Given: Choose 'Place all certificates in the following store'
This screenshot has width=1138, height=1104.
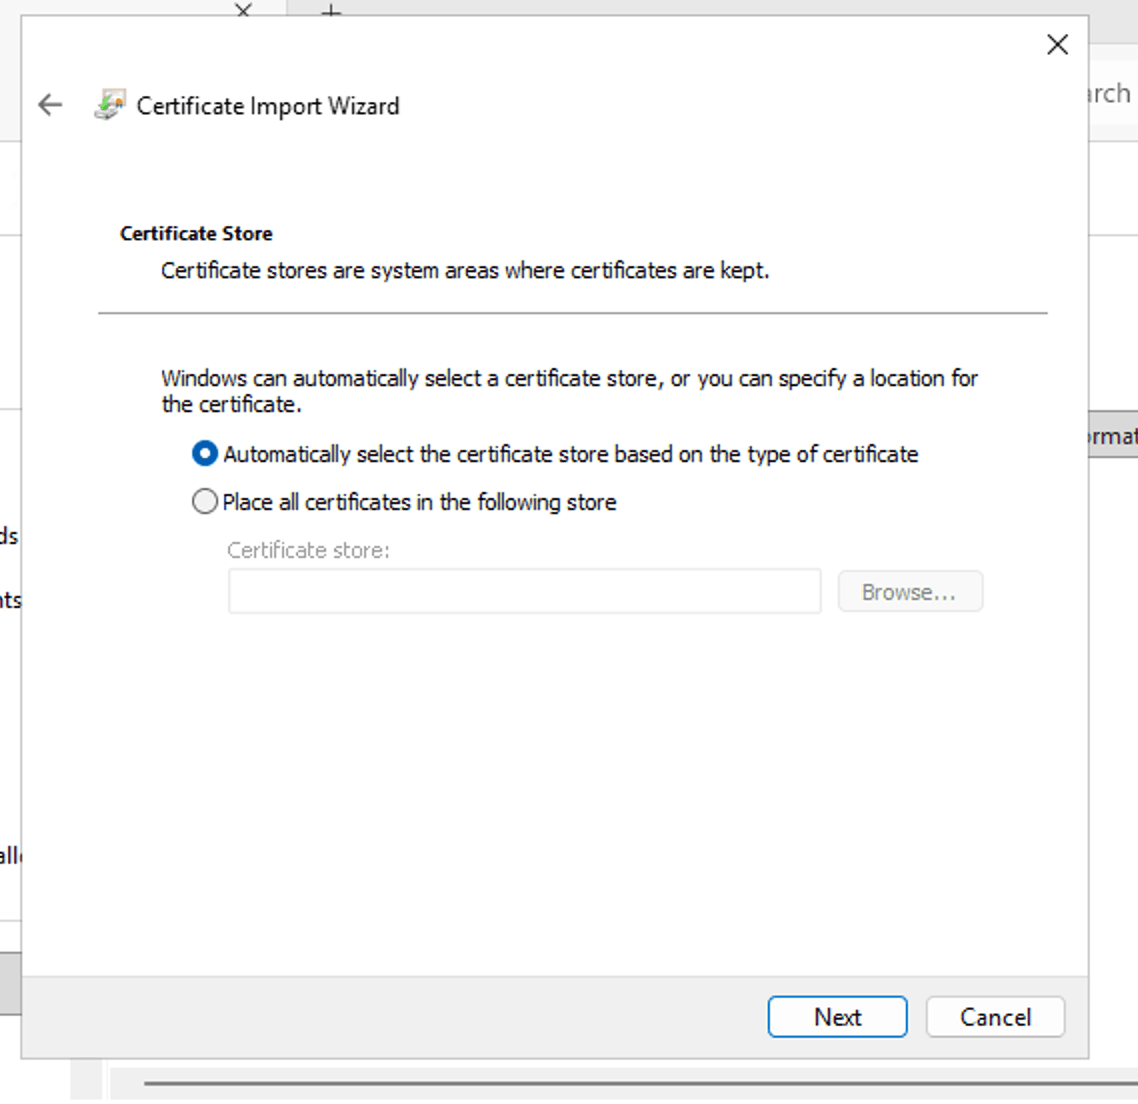Looking at the screenshot, I should pyautogui.click(x=205, y=502).
